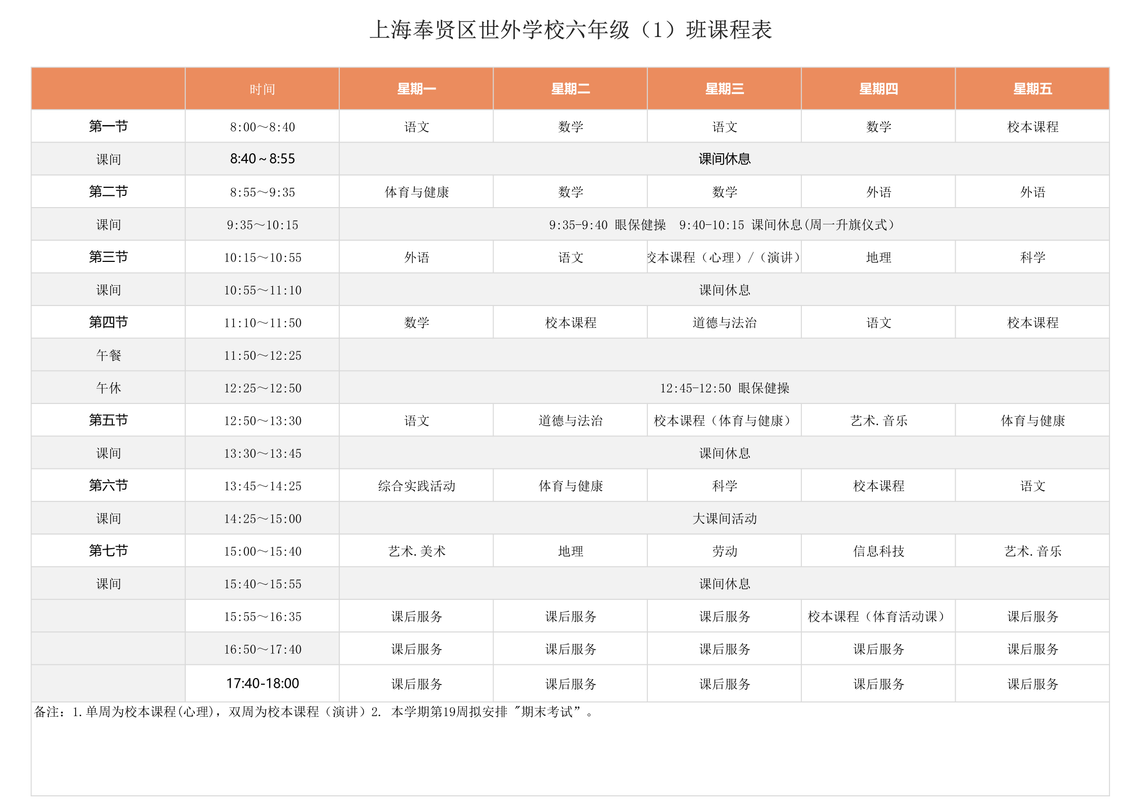This screenshot has height=806, width=1140.
Task: Select the 12:45-12:50 眼保健操 cell
Action: tap(724, 388)
